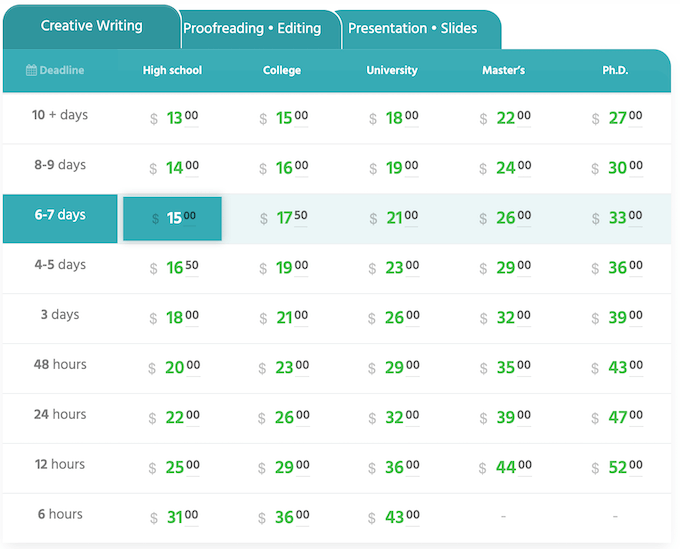Open the Presentation • Slides tab
This screenshot has width=680, height=549.
(x=412, y=29)
